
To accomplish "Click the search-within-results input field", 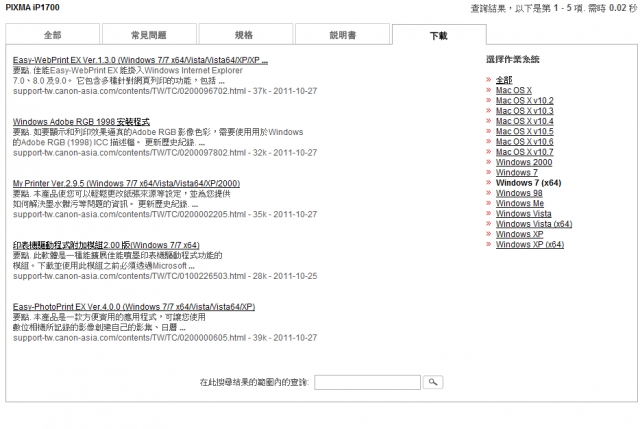I will point(367,382).
